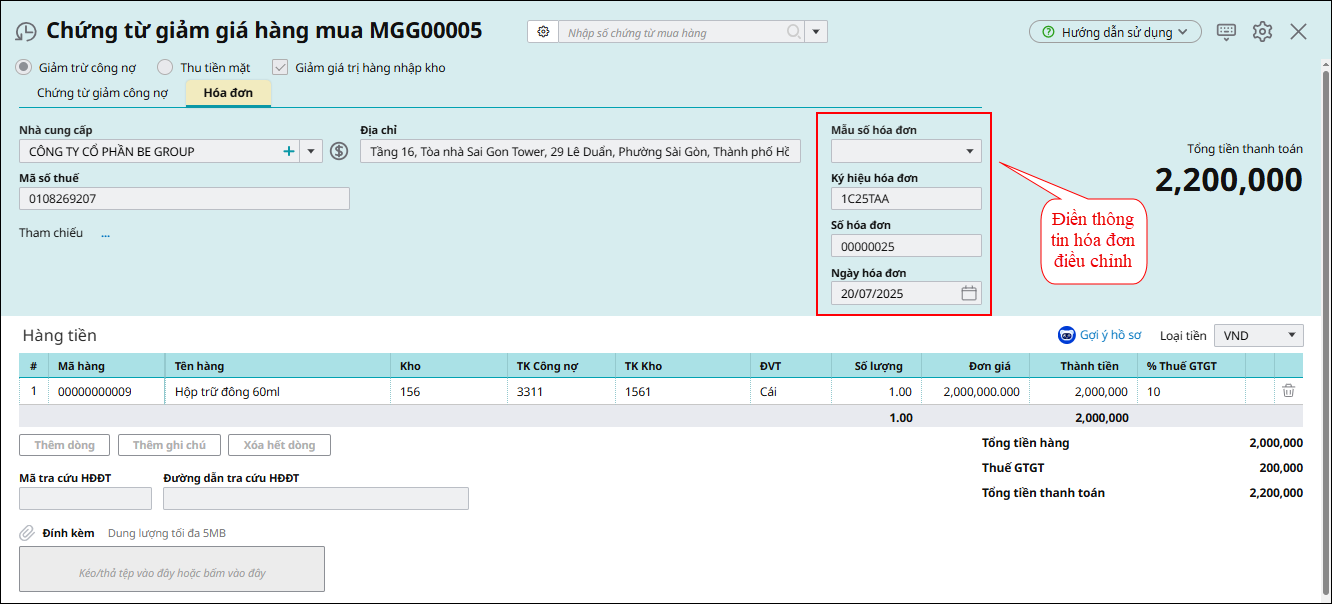The width and height of the screenshot is (1332, 604).
Task: Click the magnifier search icon
Action: (x=793, y=32)
